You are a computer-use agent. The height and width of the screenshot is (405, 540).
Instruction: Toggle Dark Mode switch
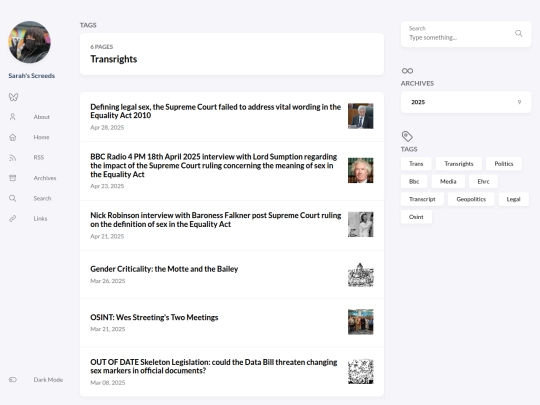13,380
